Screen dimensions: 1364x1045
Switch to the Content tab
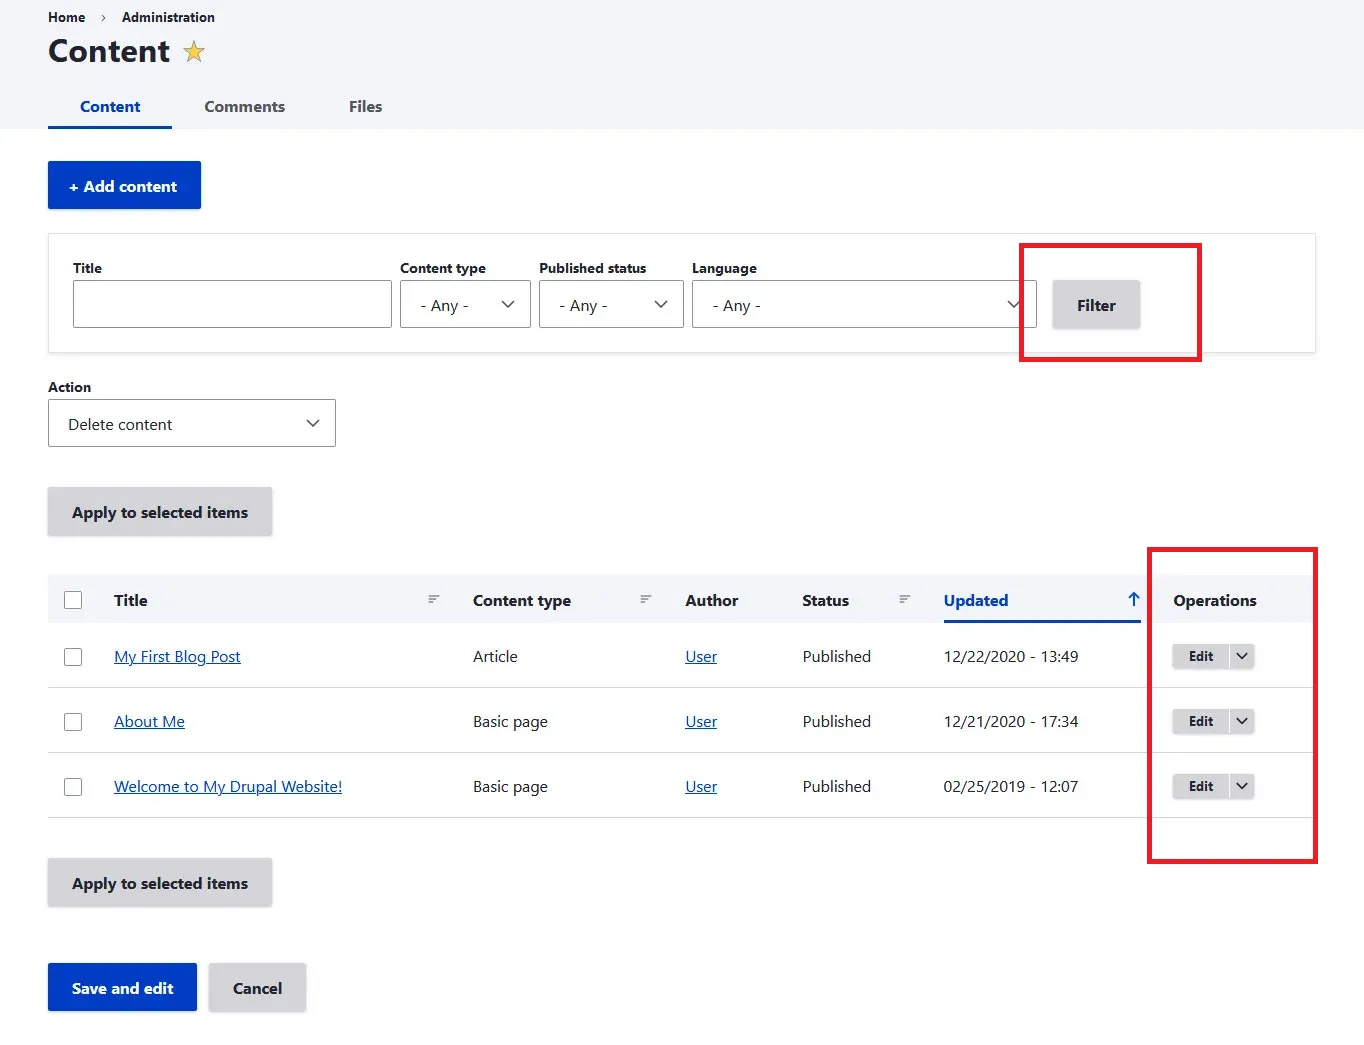[110, 106]
